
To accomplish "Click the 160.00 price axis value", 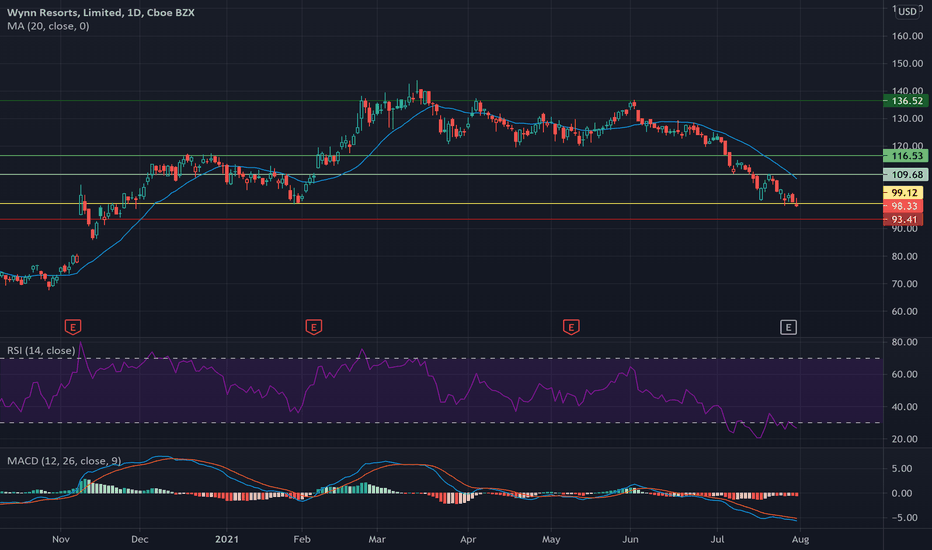I will click(908, 36).
